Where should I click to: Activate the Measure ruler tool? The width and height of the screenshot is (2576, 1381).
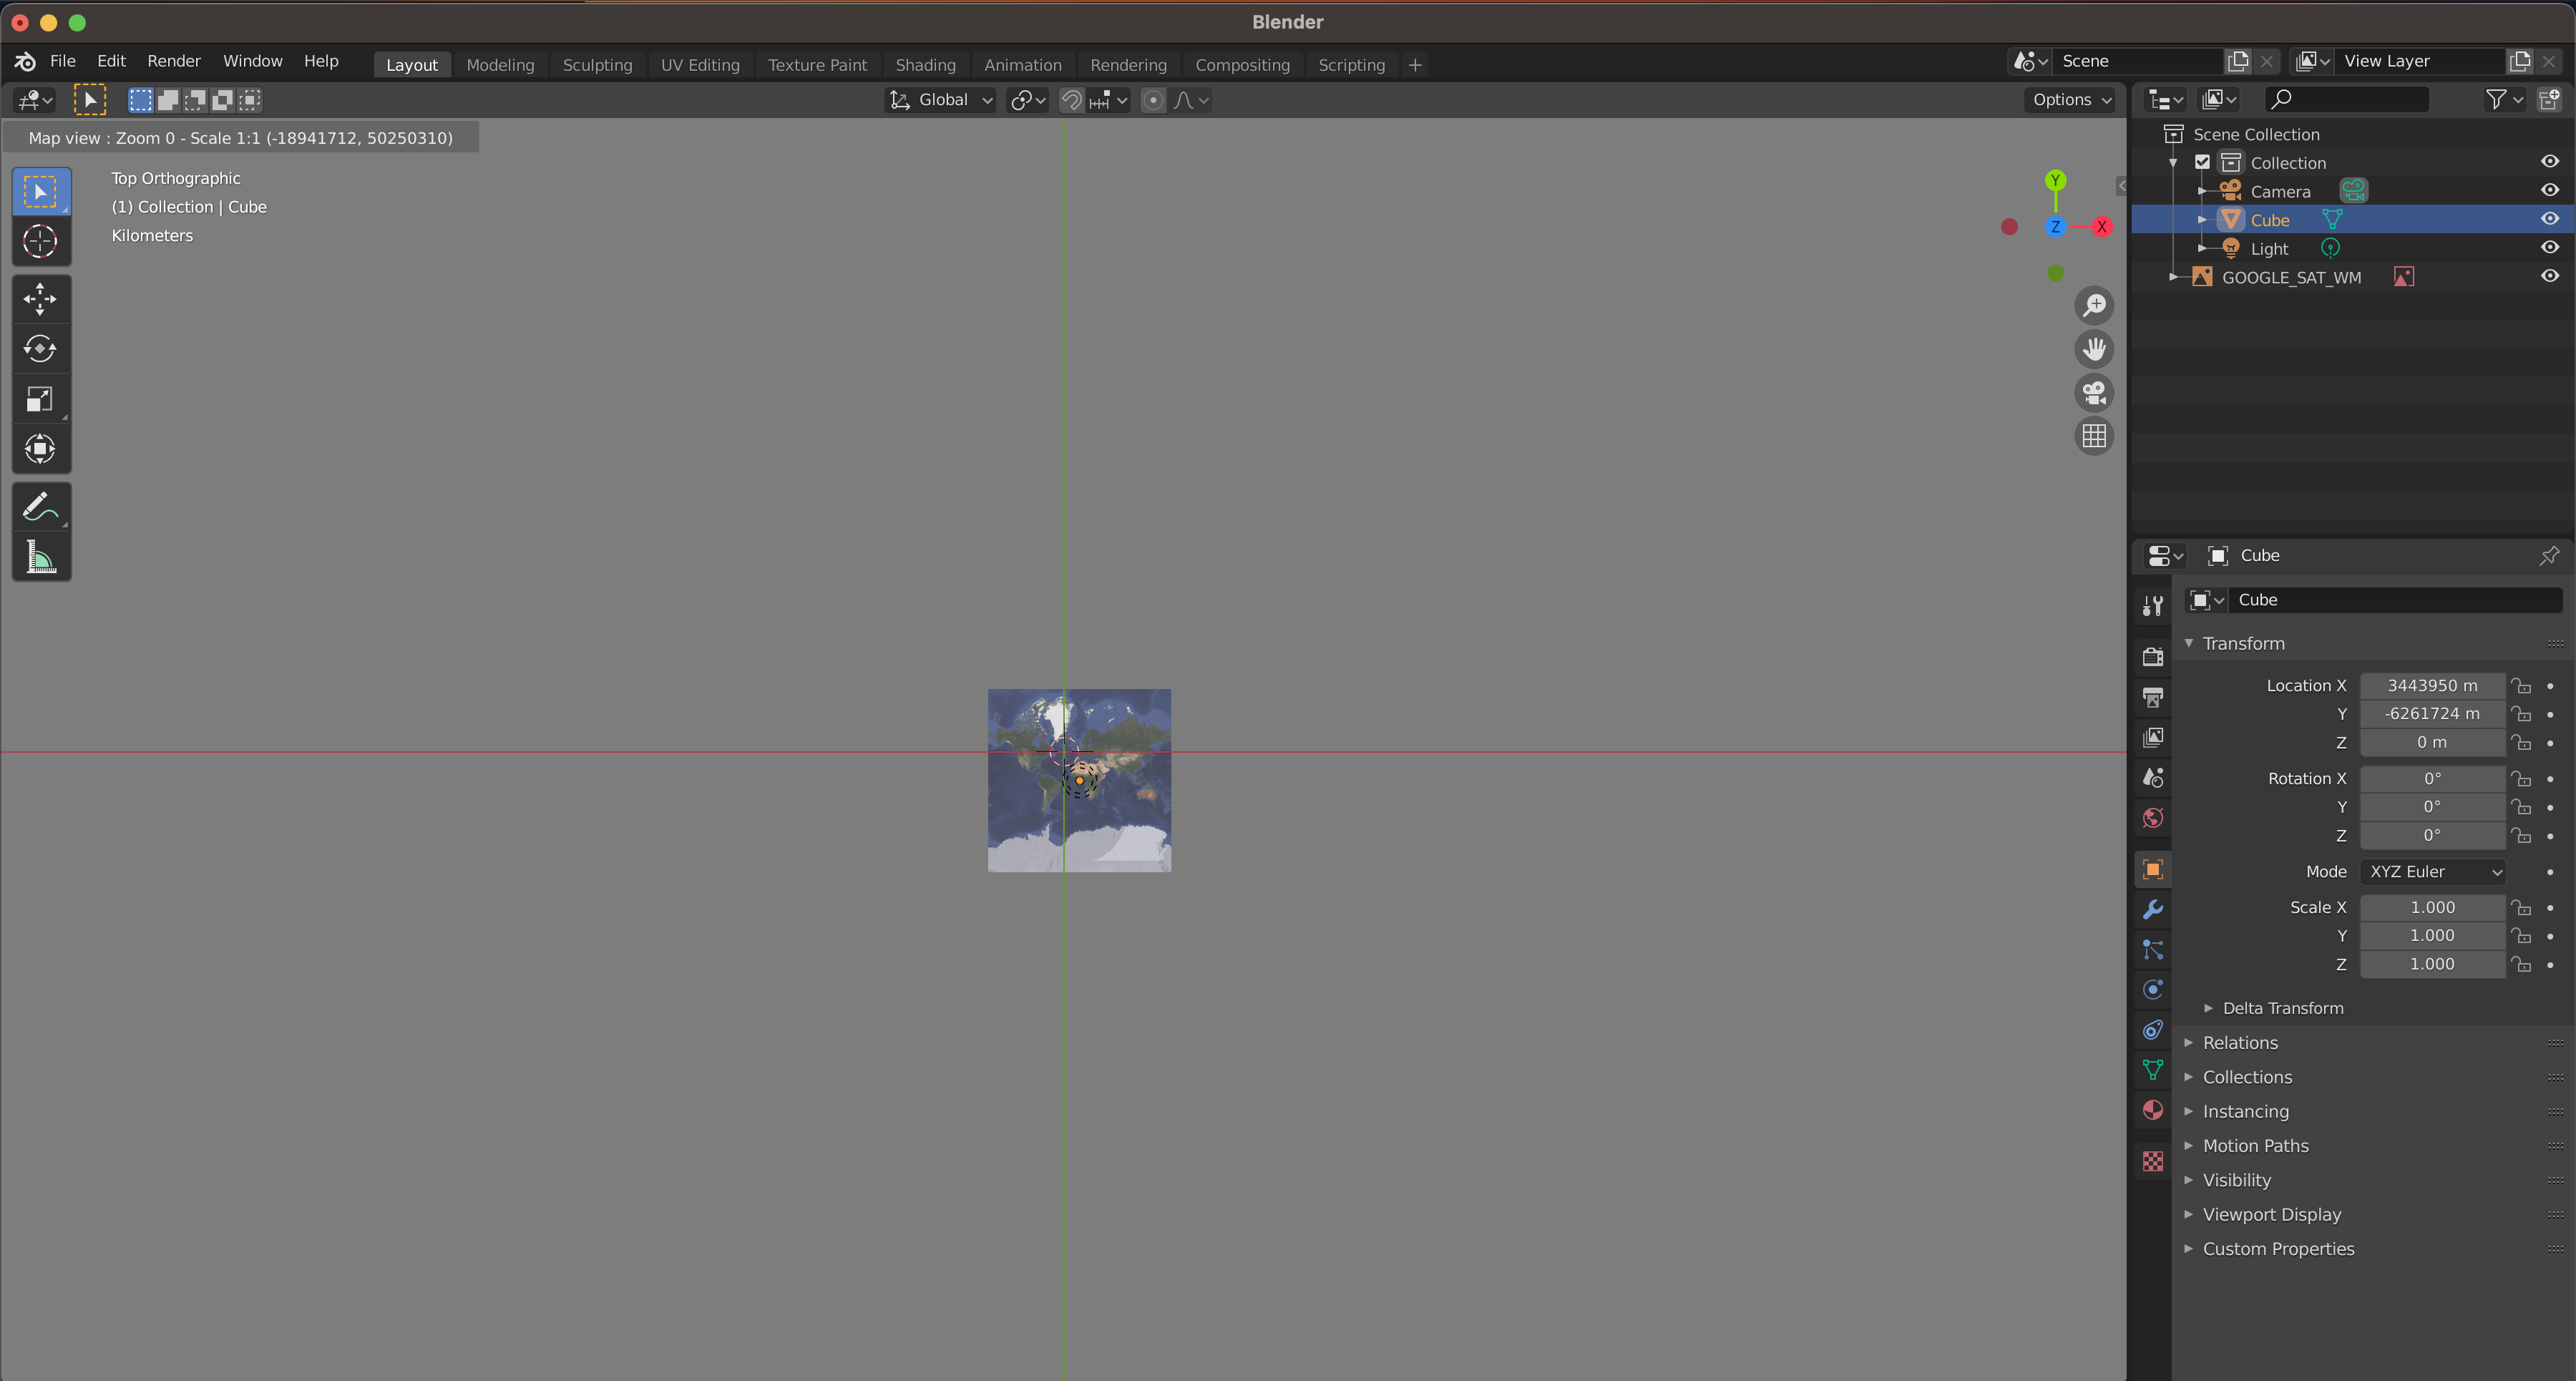coord(40,557)
